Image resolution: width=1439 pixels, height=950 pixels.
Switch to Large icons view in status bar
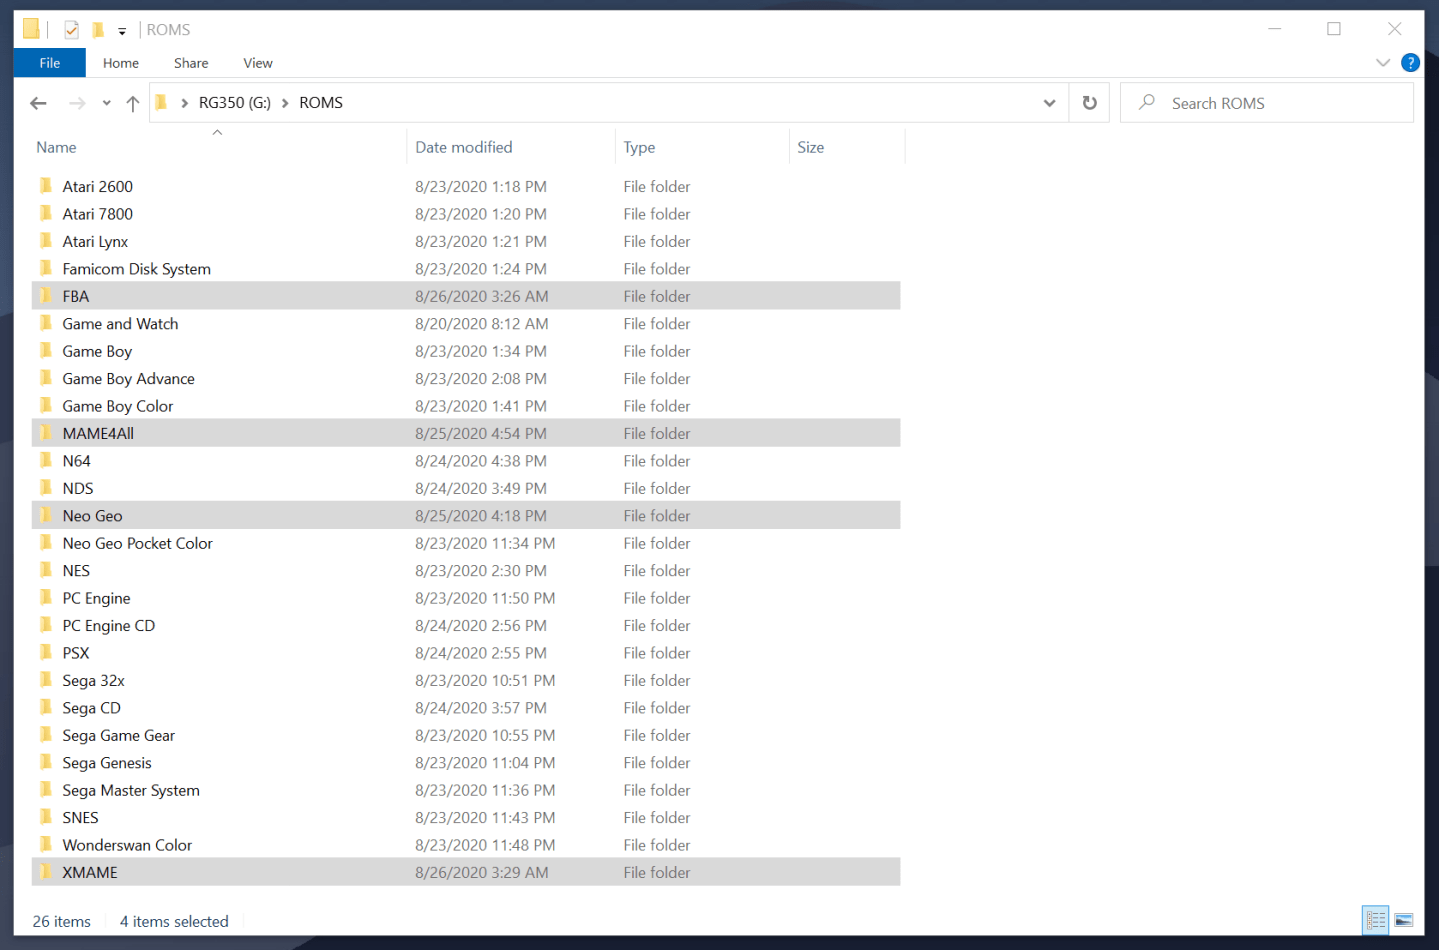click(1404, 920)
